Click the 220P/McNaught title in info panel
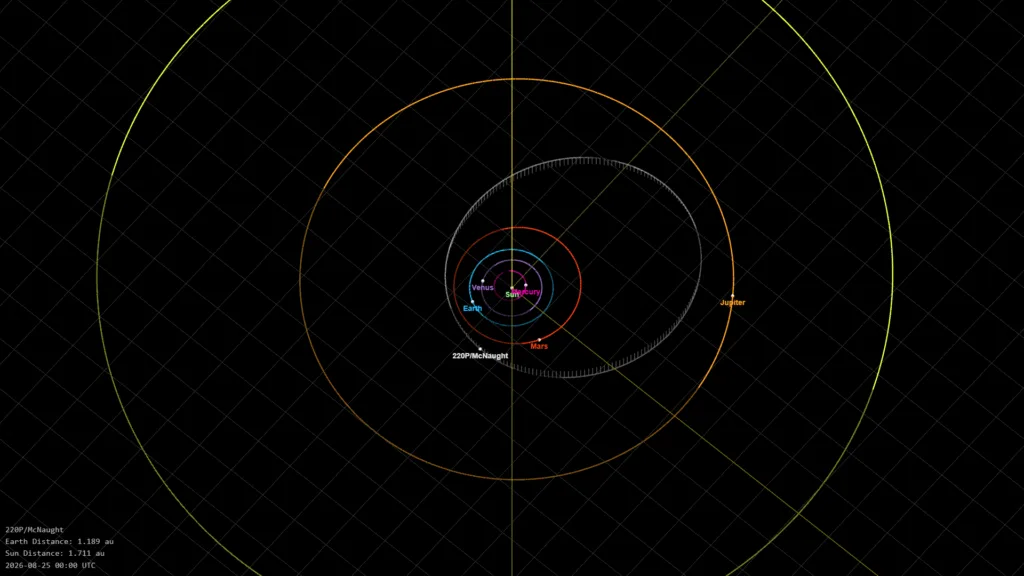 [35, 530]
